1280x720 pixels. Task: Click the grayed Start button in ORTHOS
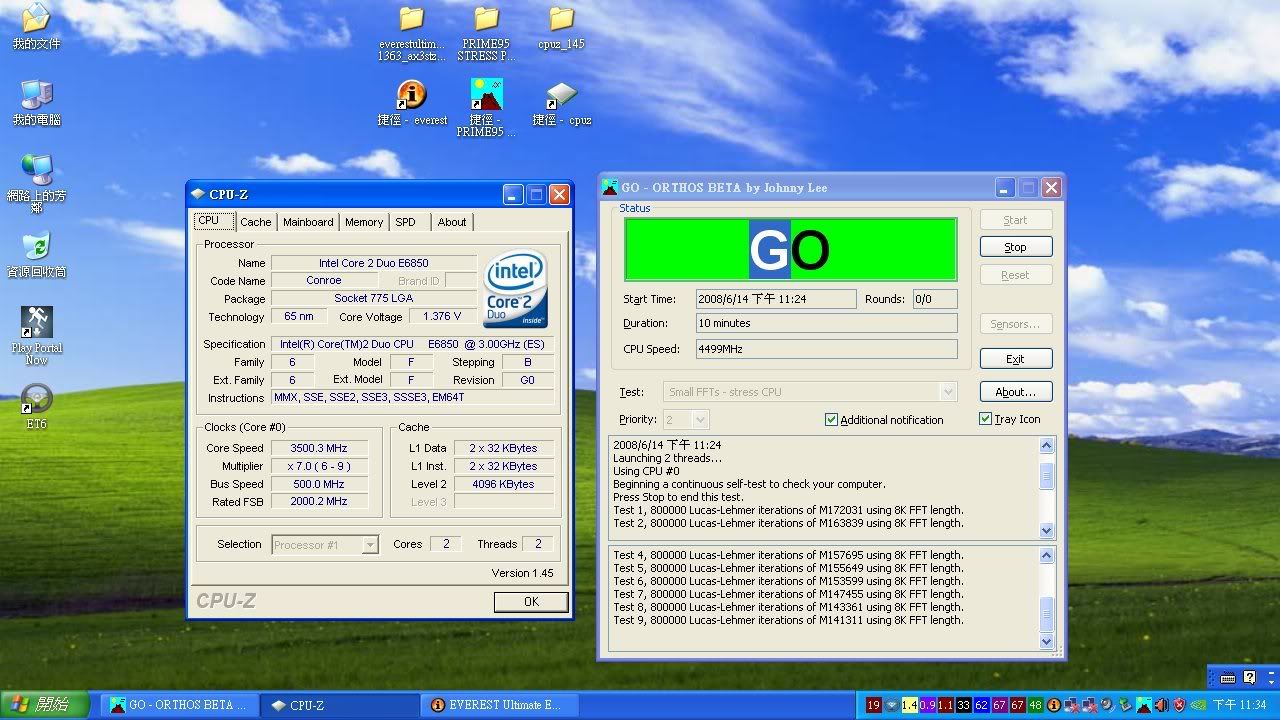[x=1015, y=220]
